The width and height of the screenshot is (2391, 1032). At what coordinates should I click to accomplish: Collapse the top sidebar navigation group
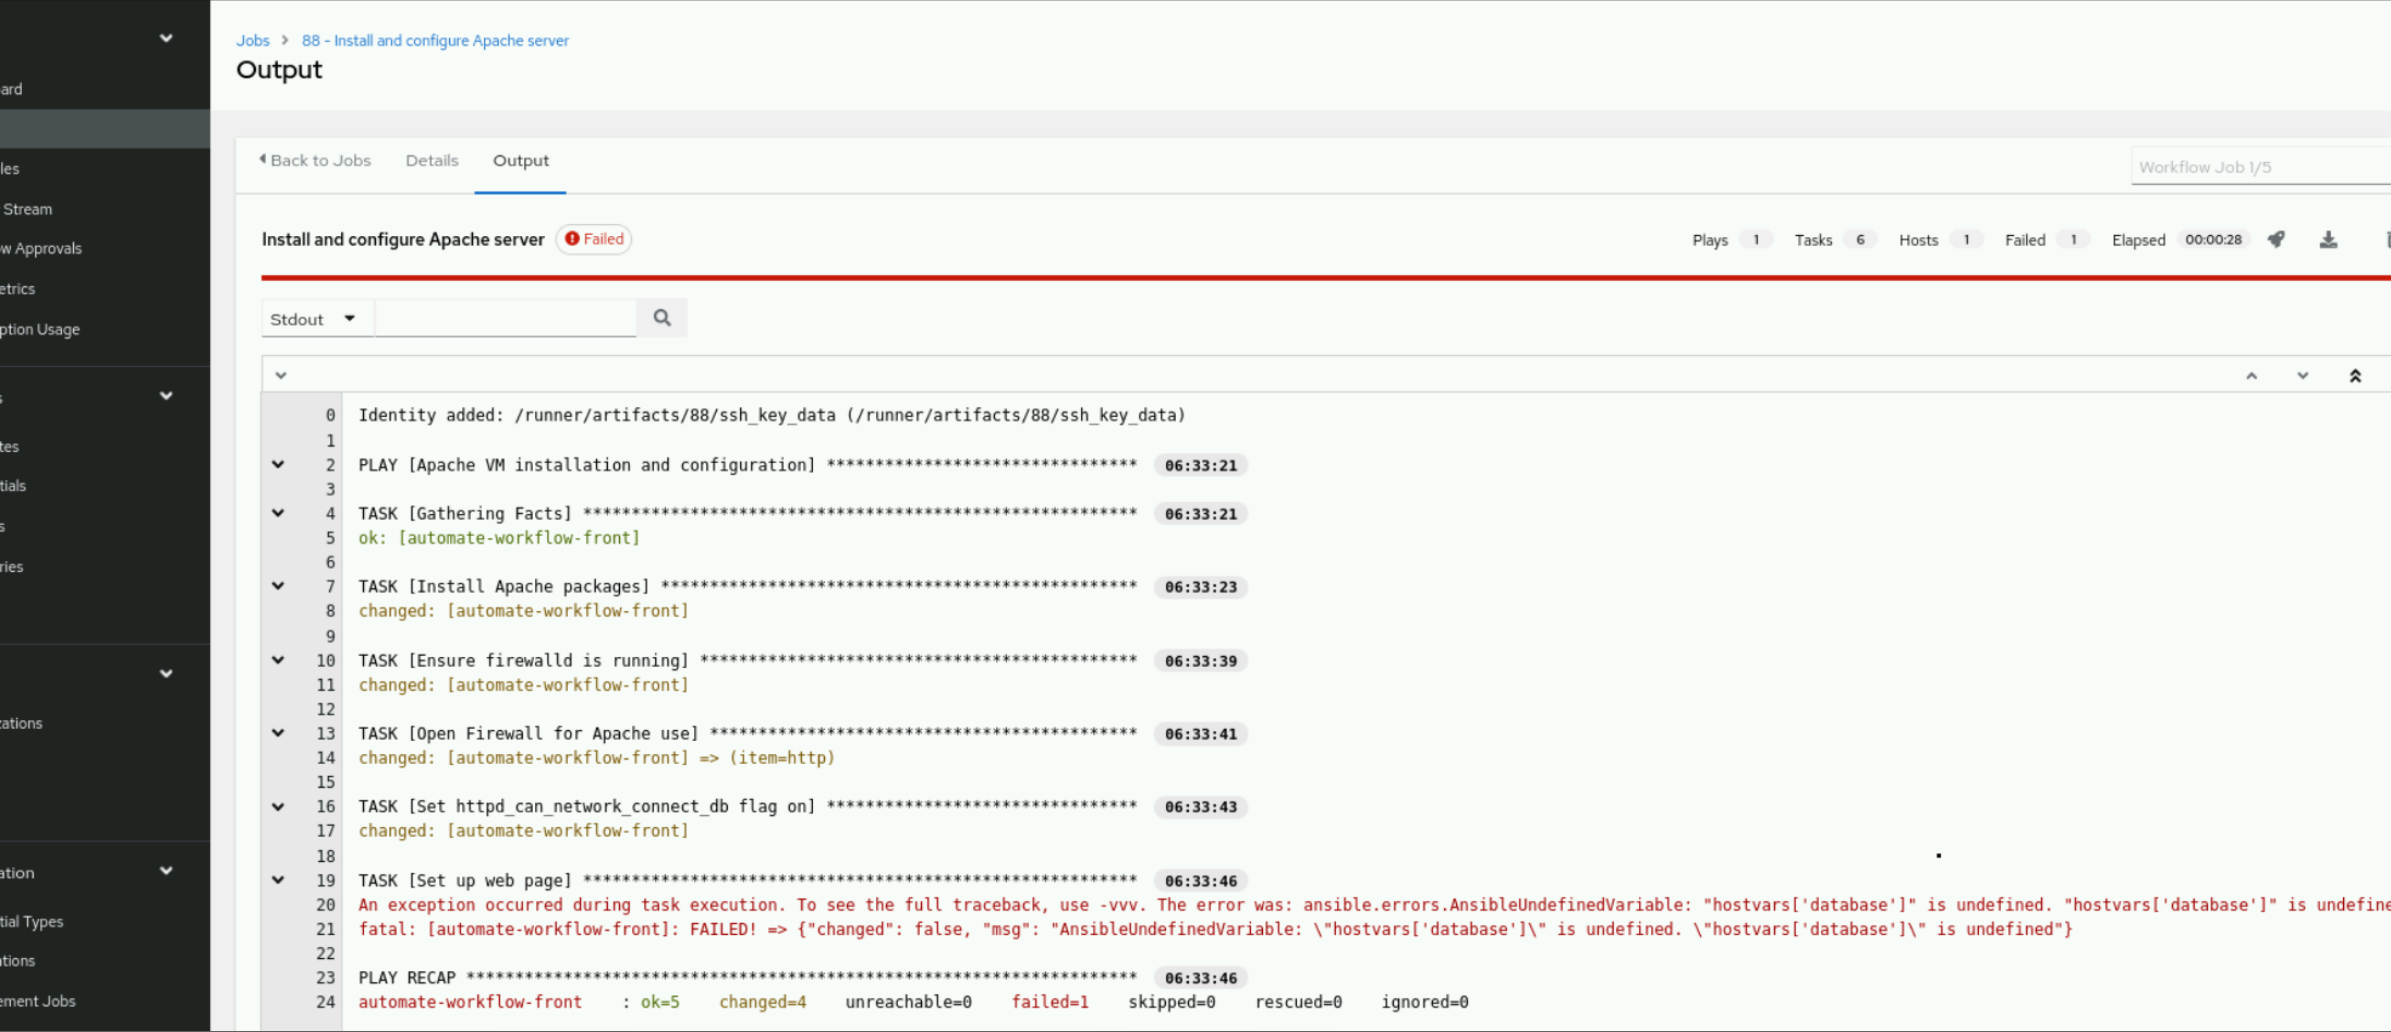point(166,38)
